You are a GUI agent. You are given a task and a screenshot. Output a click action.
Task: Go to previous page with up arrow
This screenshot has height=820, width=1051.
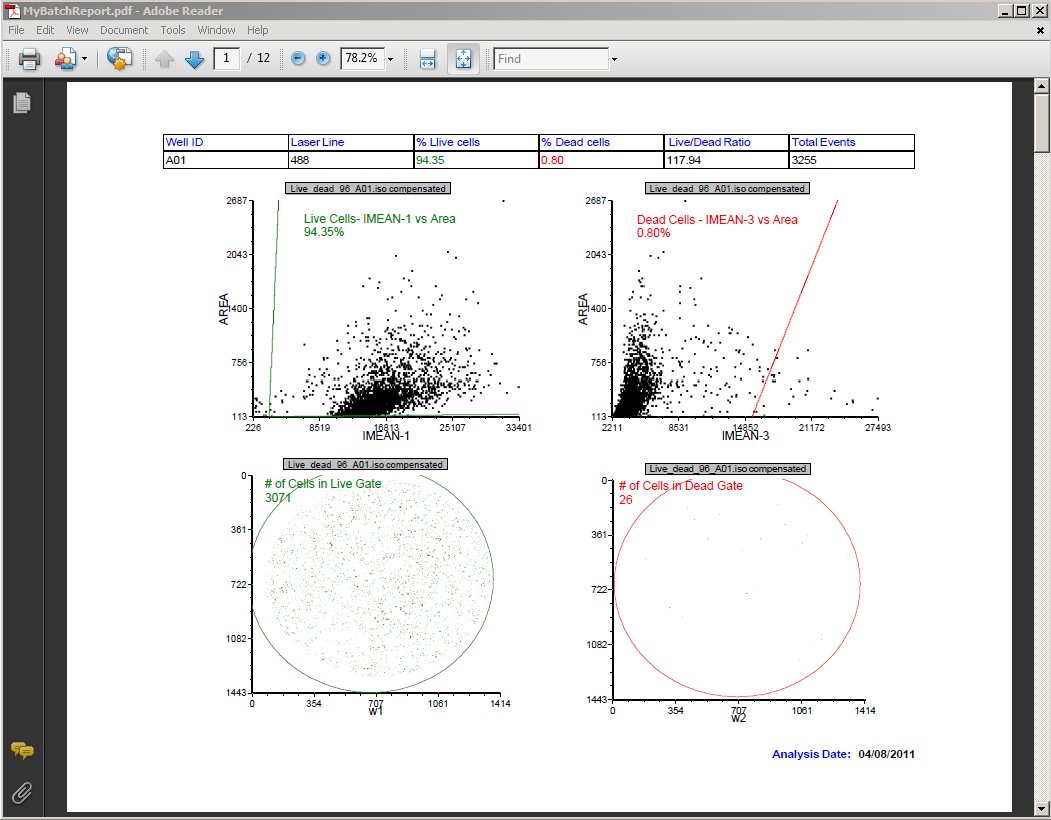[x=165, y=59]
